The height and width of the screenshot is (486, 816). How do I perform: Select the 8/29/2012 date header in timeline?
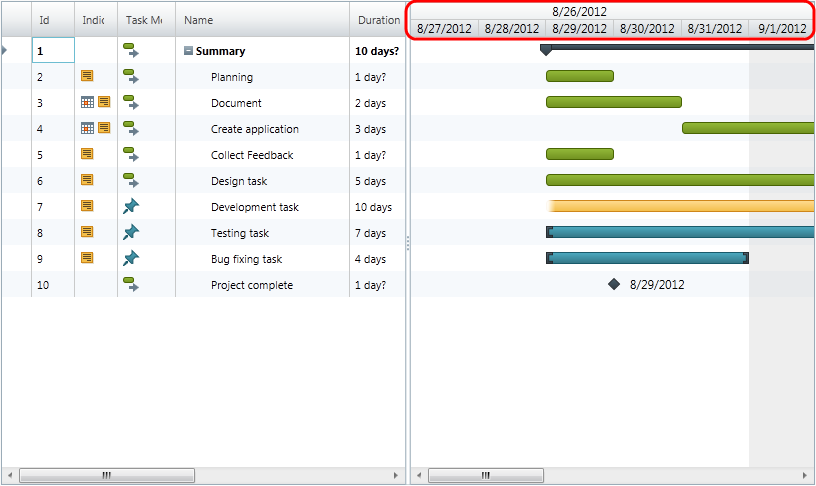tap(579, 28)
